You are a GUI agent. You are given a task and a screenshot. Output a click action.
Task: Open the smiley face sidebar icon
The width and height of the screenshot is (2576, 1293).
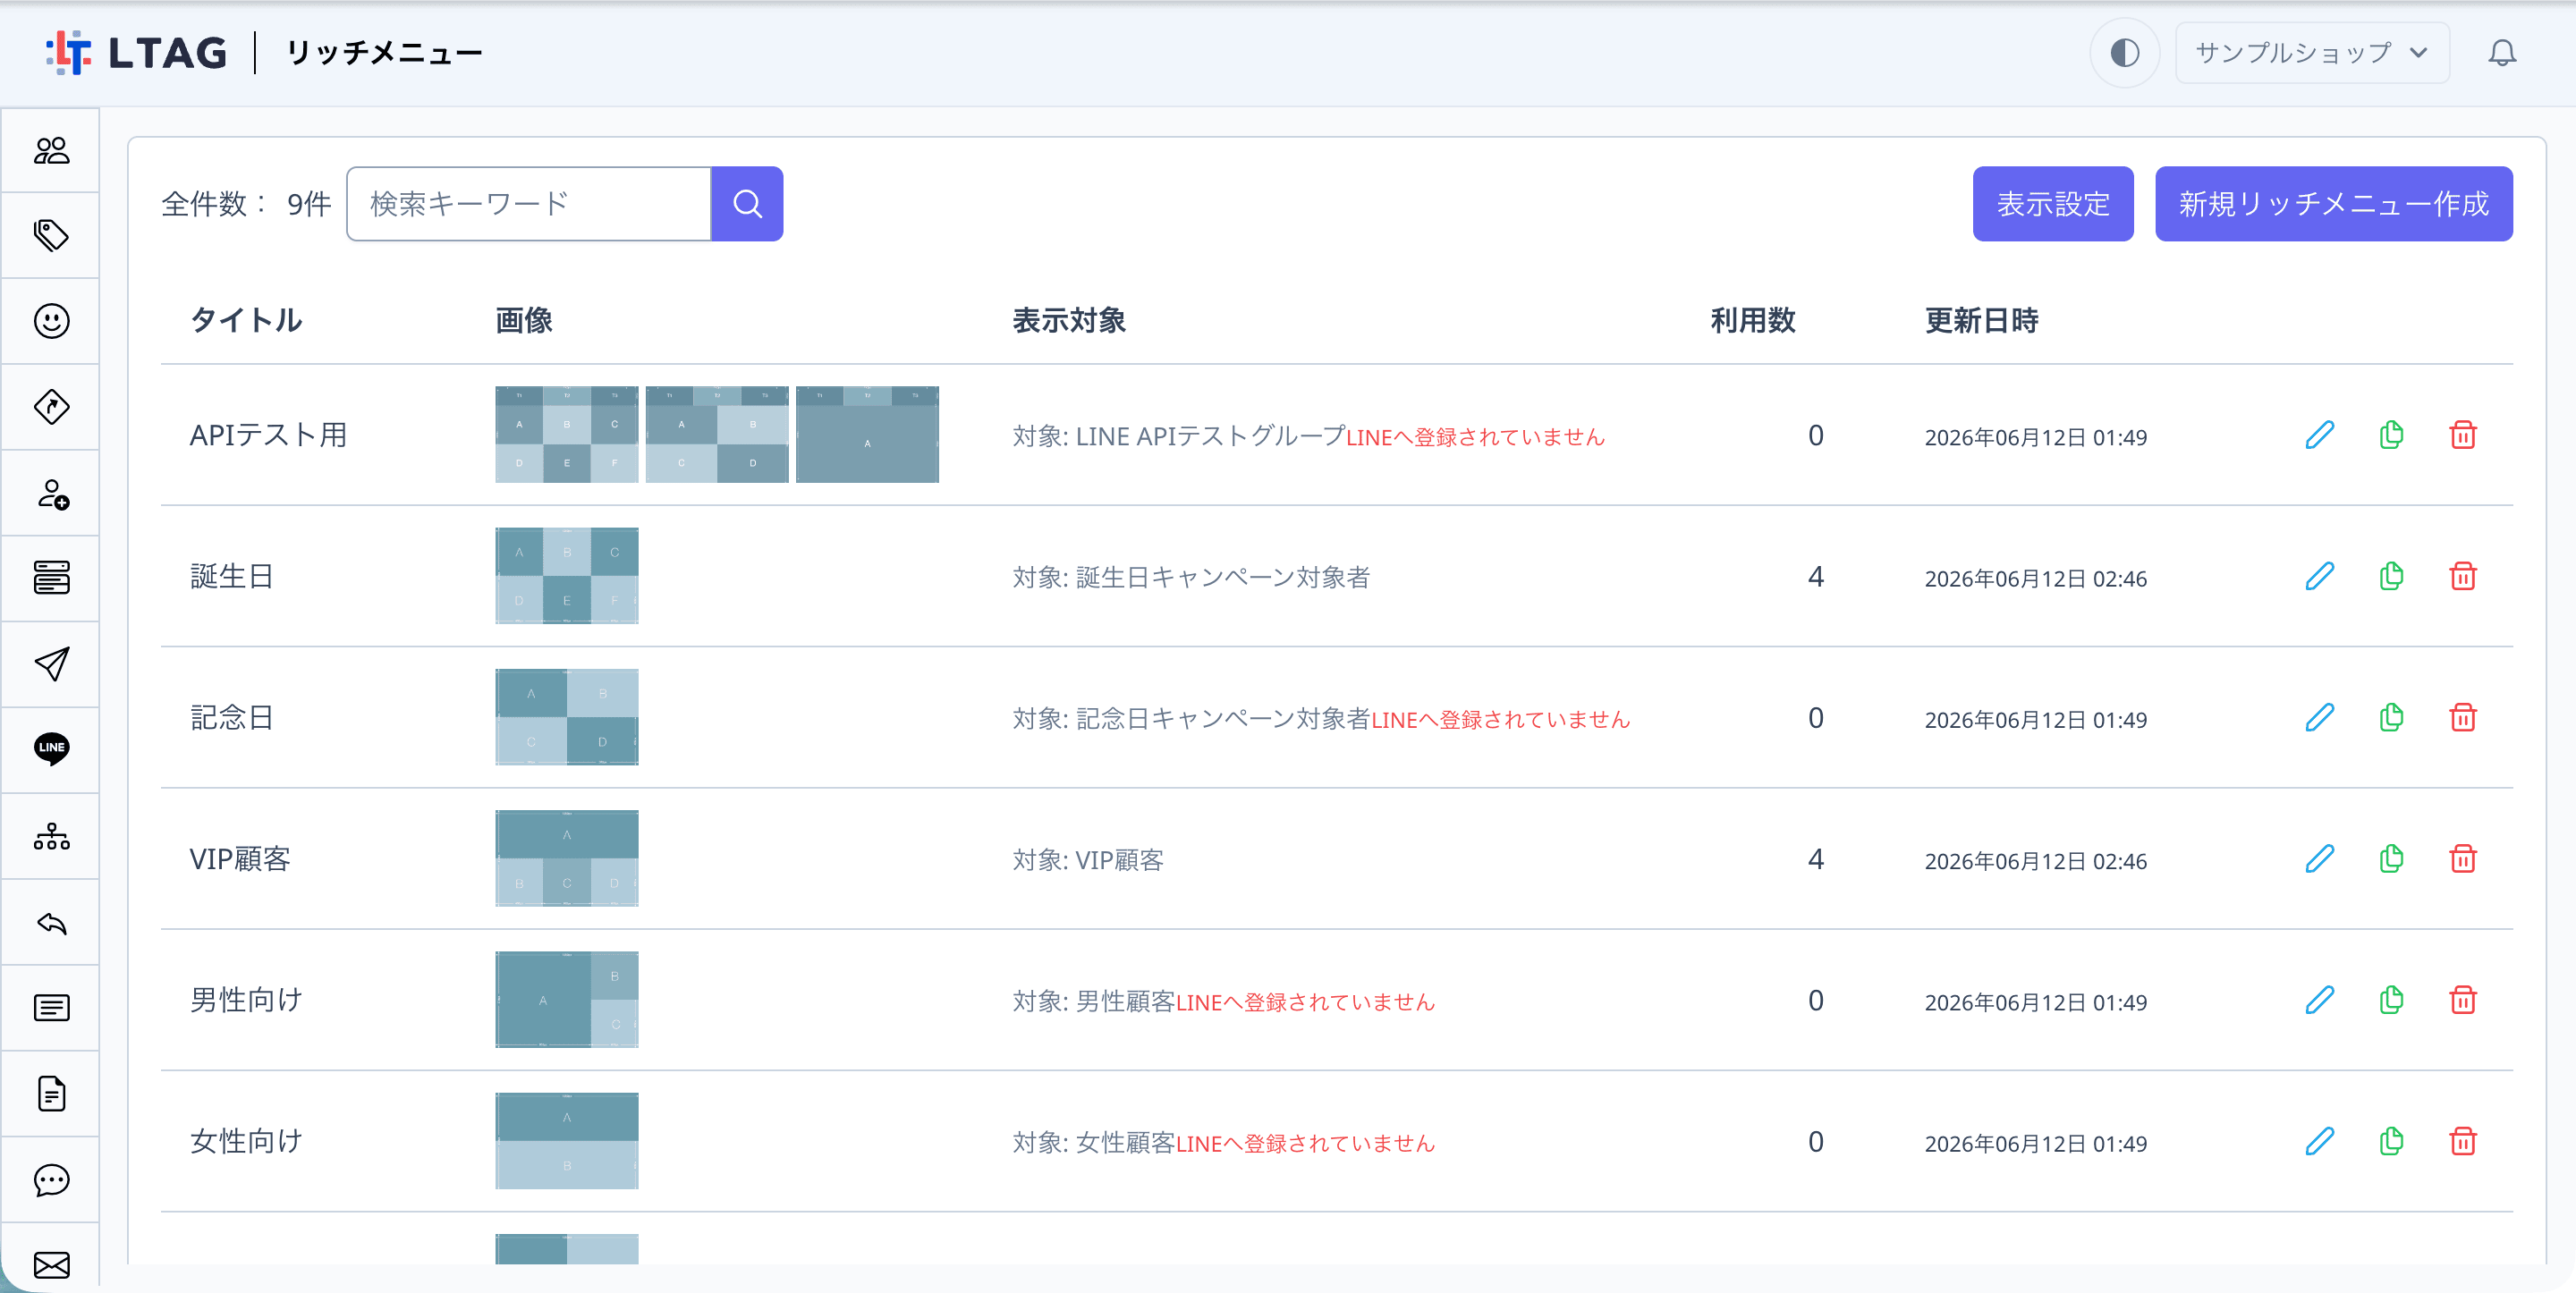click(51, 321)
